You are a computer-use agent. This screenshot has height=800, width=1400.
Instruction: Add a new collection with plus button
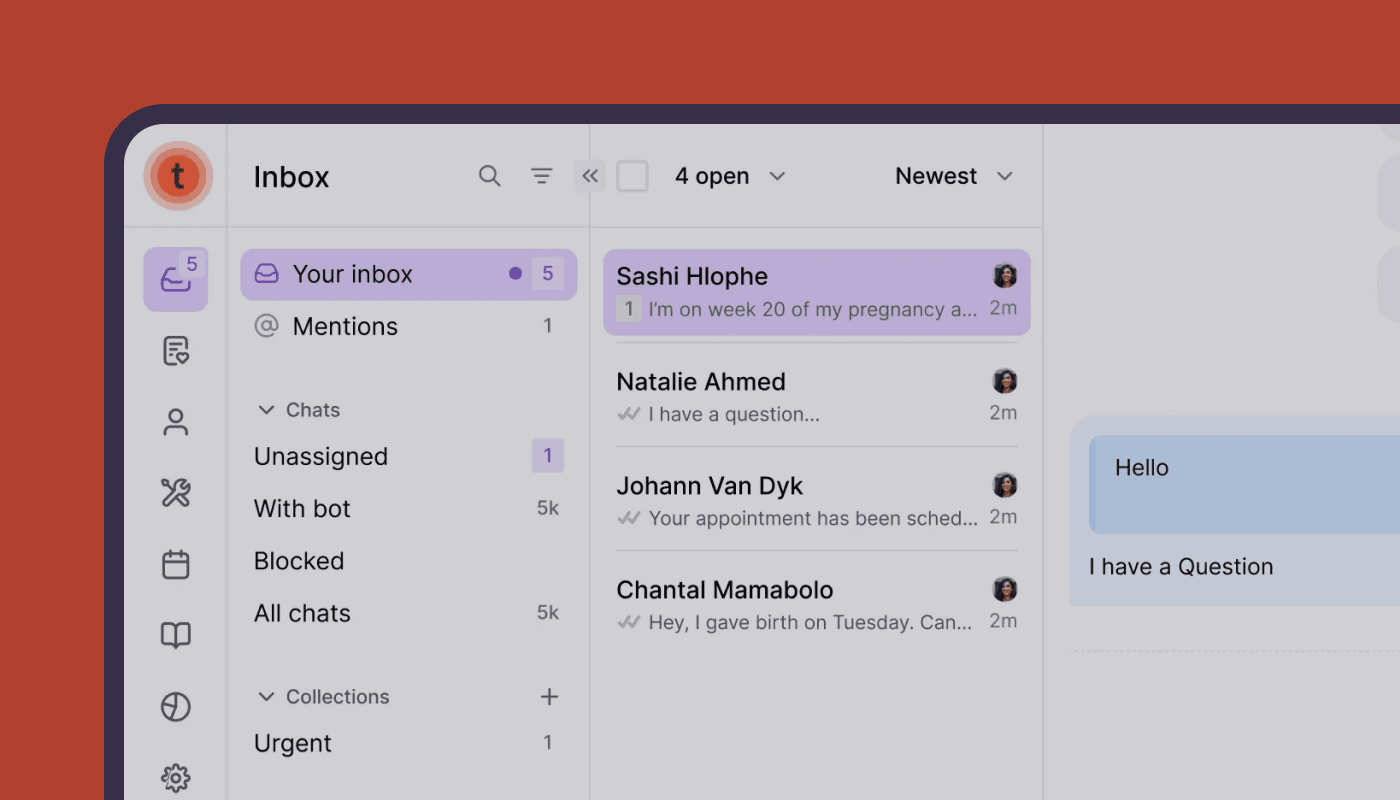click(549, 697)
